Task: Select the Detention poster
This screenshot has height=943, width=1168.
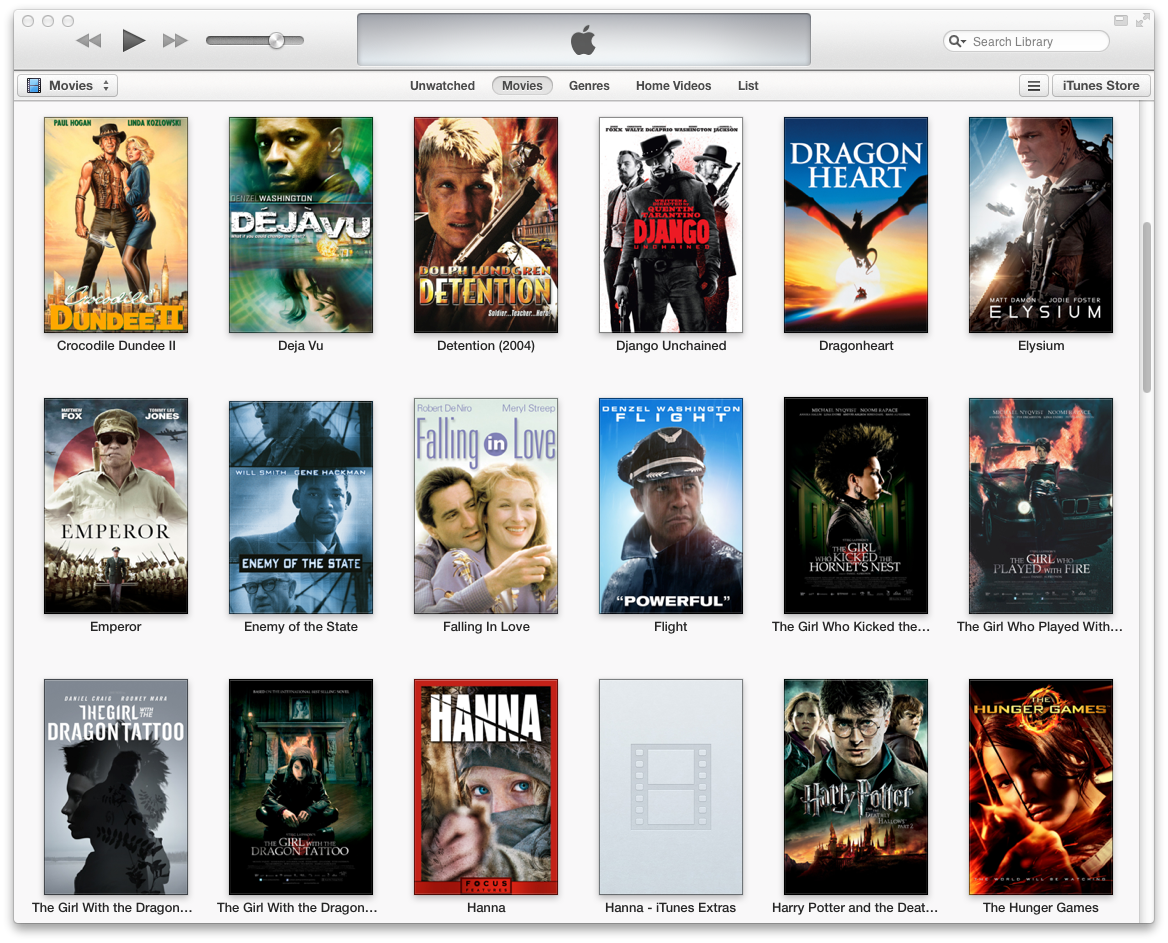Action: click(x=486, y=225)
